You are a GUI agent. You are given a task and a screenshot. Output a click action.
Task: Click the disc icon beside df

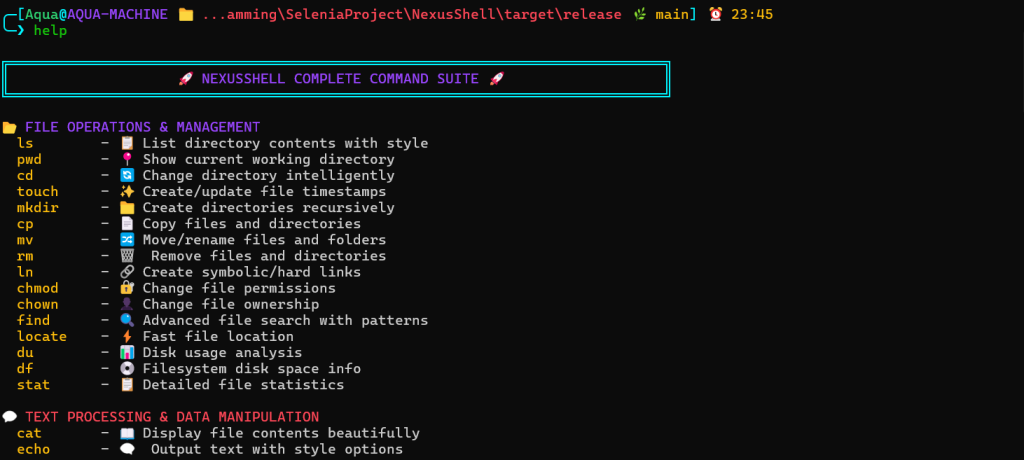(x=127, y=369)
